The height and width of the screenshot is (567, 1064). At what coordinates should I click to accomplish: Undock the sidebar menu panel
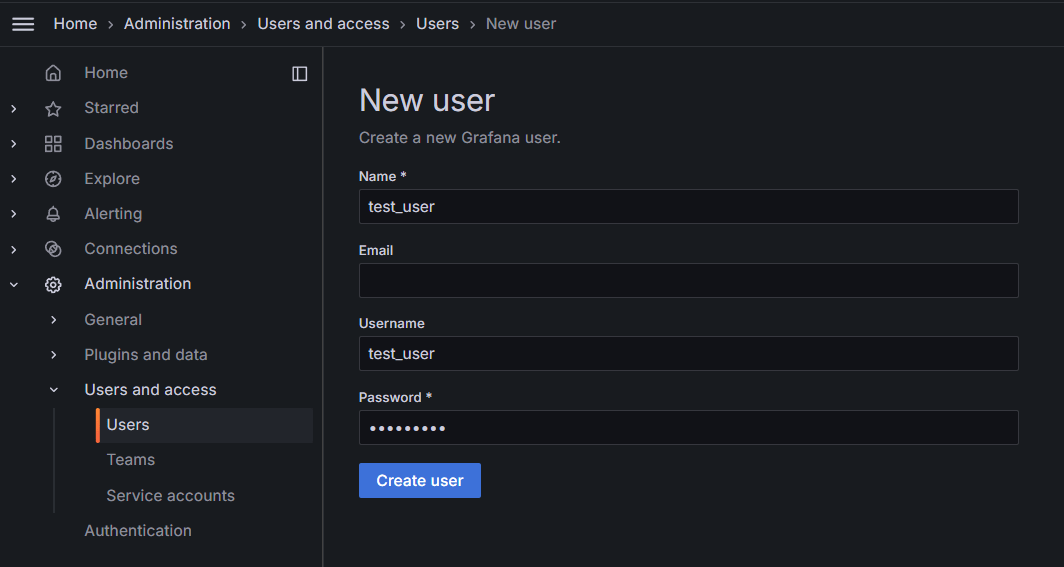point(299,73)
